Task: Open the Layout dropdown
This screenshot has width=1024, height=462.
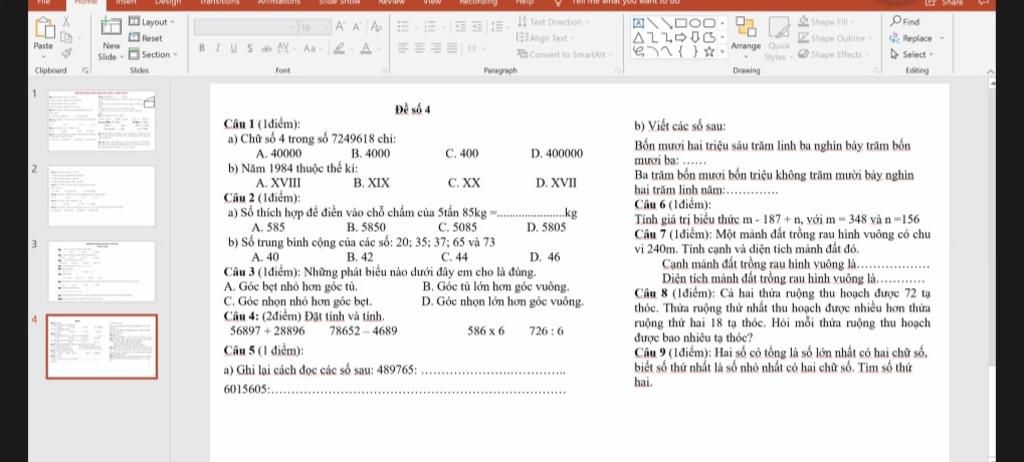Action: (x=152, y=22)
